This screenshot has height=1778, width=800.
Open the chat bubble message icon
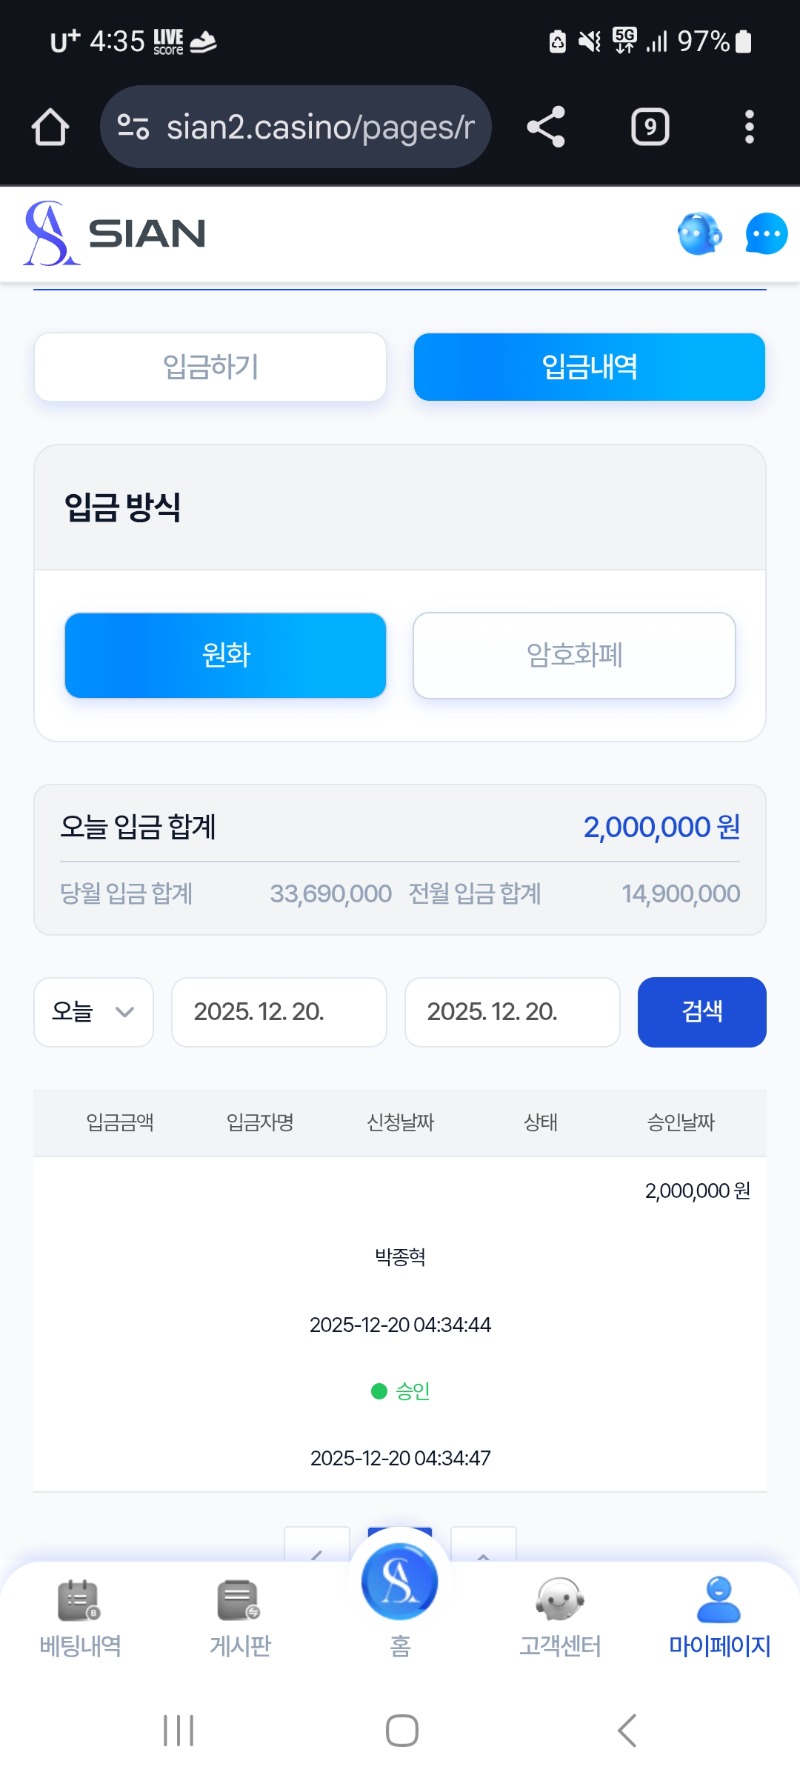766,234
